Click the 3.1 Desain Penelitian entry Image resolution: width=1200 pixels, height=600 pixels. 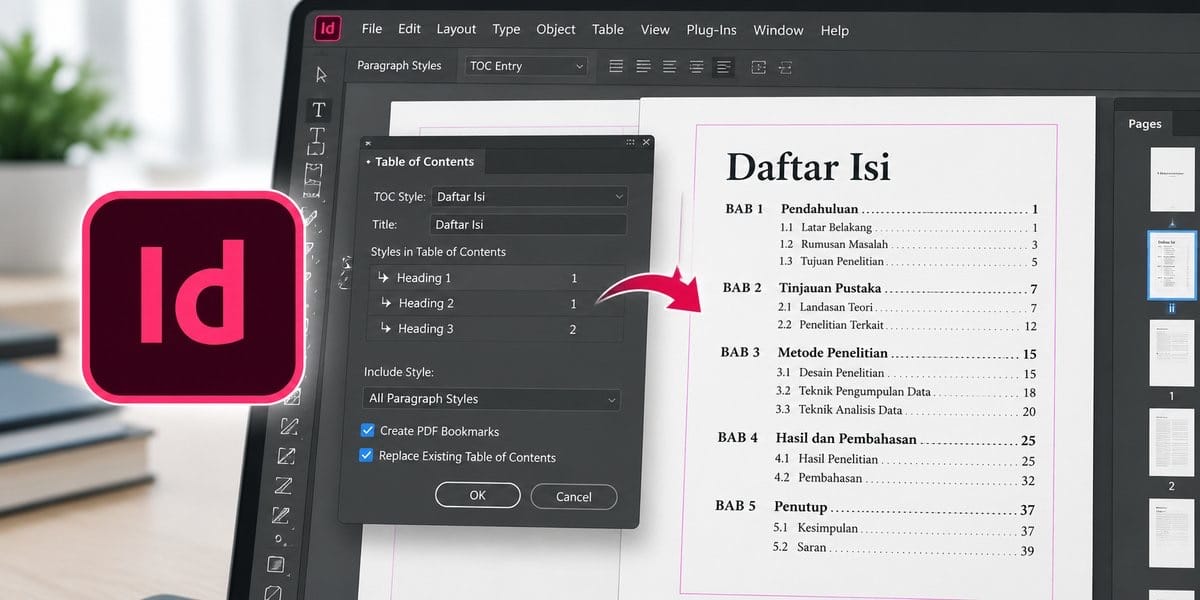pos(906,374)
